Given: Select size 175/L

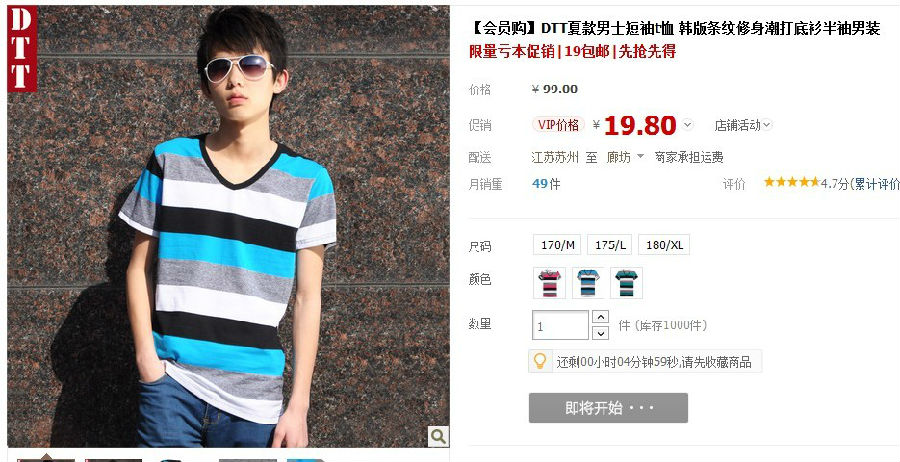Looking at the screenshot, I should pyautogui.click(x=610, y=245).
